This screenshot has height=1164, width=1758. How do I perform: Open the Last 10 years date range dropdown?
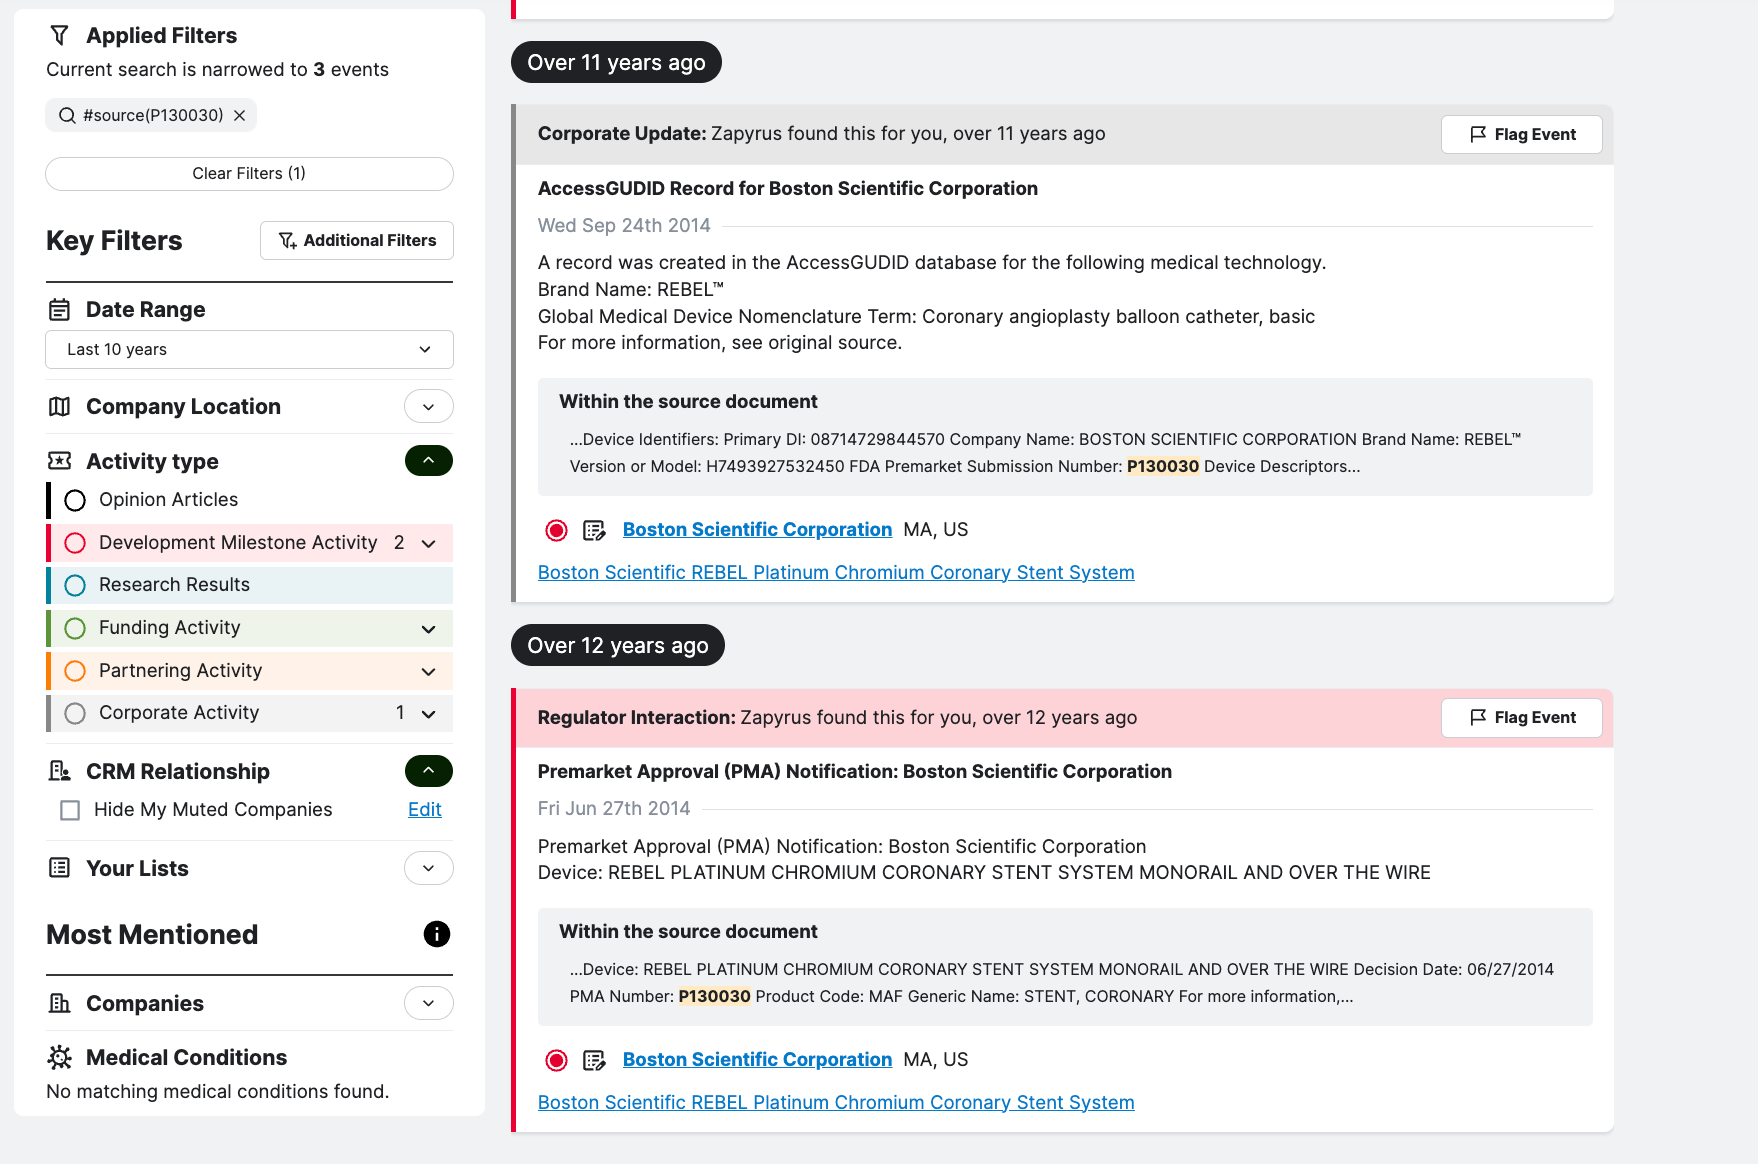[x=249, y=350]
